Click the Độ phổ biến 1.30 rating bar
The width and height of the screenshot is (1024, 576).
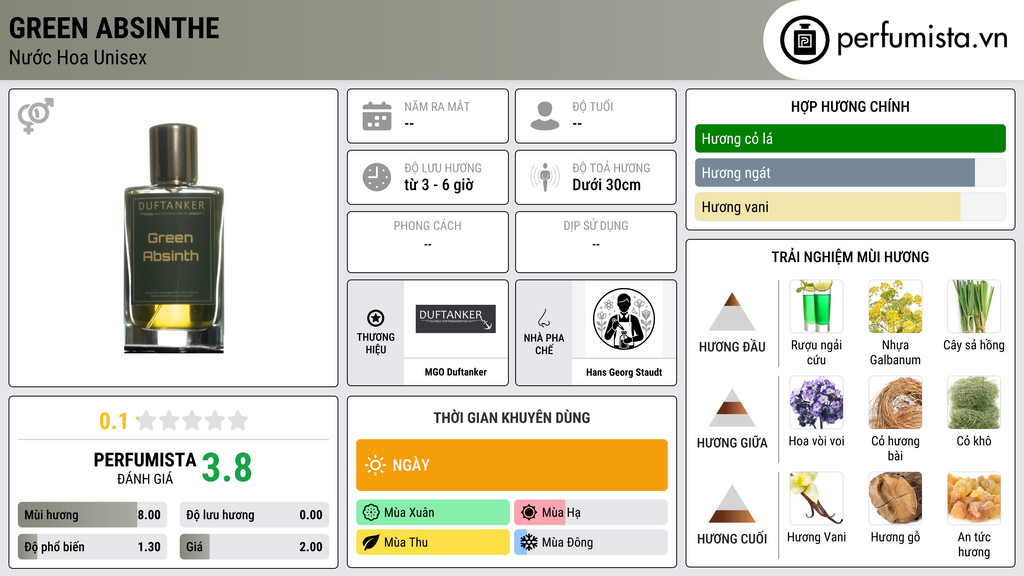[92, 547]
